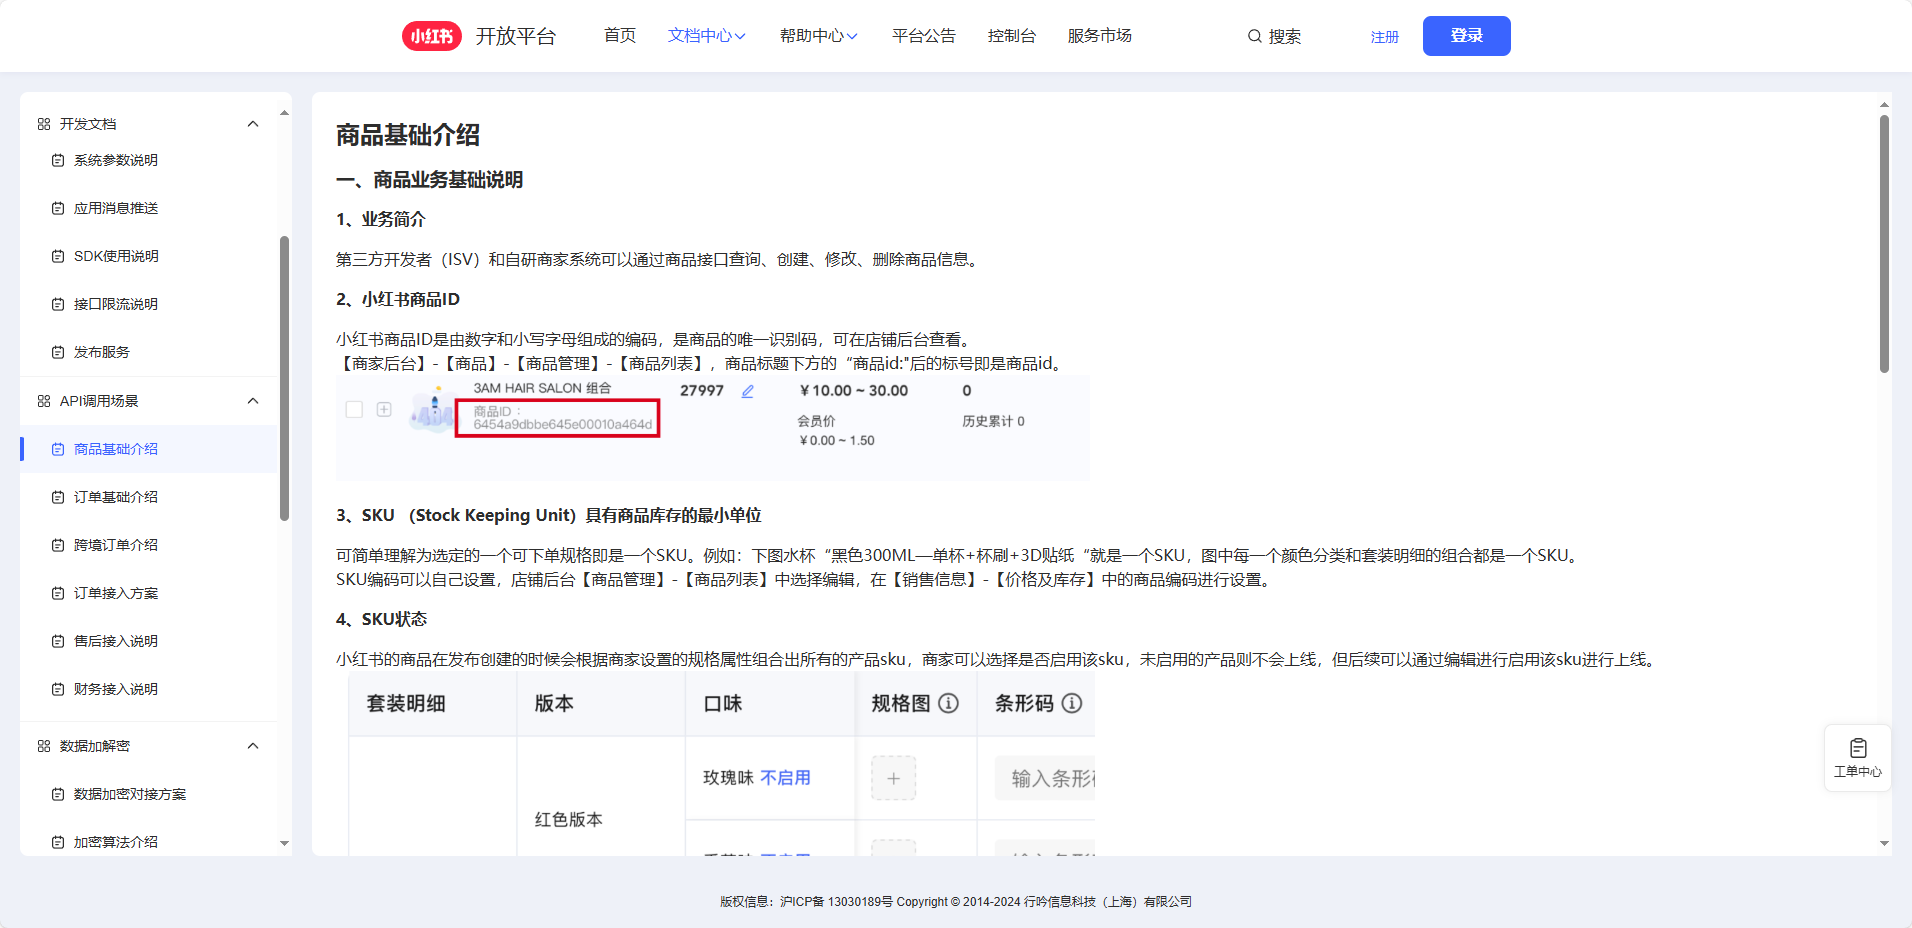Open the 文档中心 dropdown menu
The height and width of the screenshot is (928, 1912).
click(x=706, y=36)
